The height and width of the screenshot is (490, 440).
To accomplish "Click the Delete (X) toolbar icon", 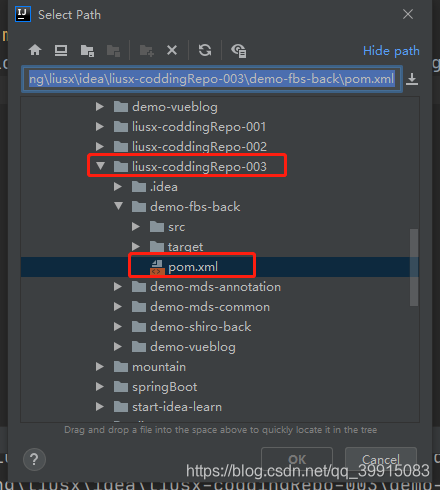I will tap(172, 50).
